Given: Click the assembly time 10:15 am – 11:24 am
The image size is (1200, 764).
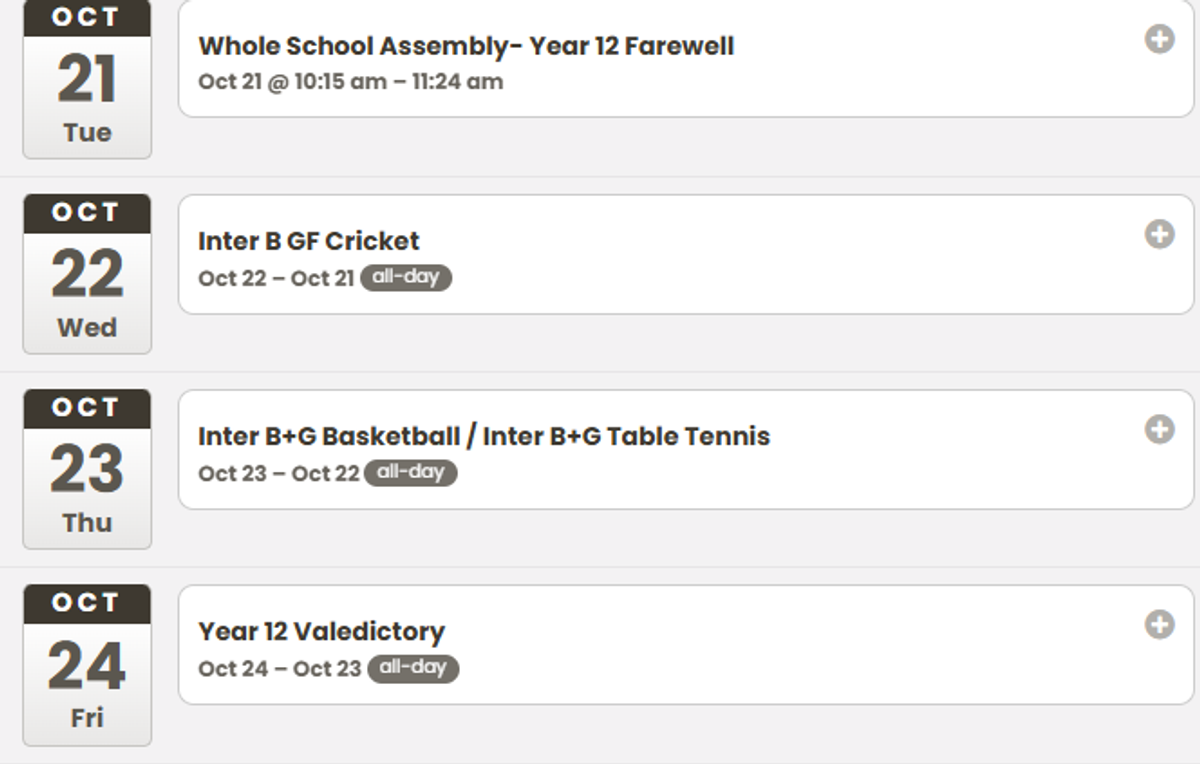Looking at the screenshot, I should tap(399, 82).
